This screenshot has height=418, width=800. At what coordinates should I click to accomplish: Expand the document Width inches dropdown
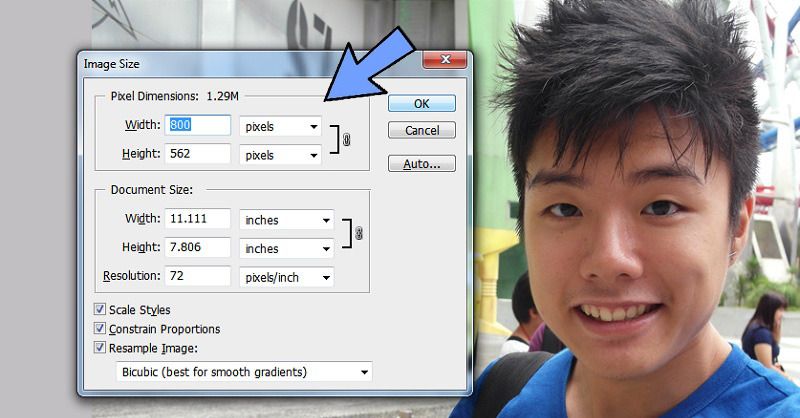click(286, 220)
